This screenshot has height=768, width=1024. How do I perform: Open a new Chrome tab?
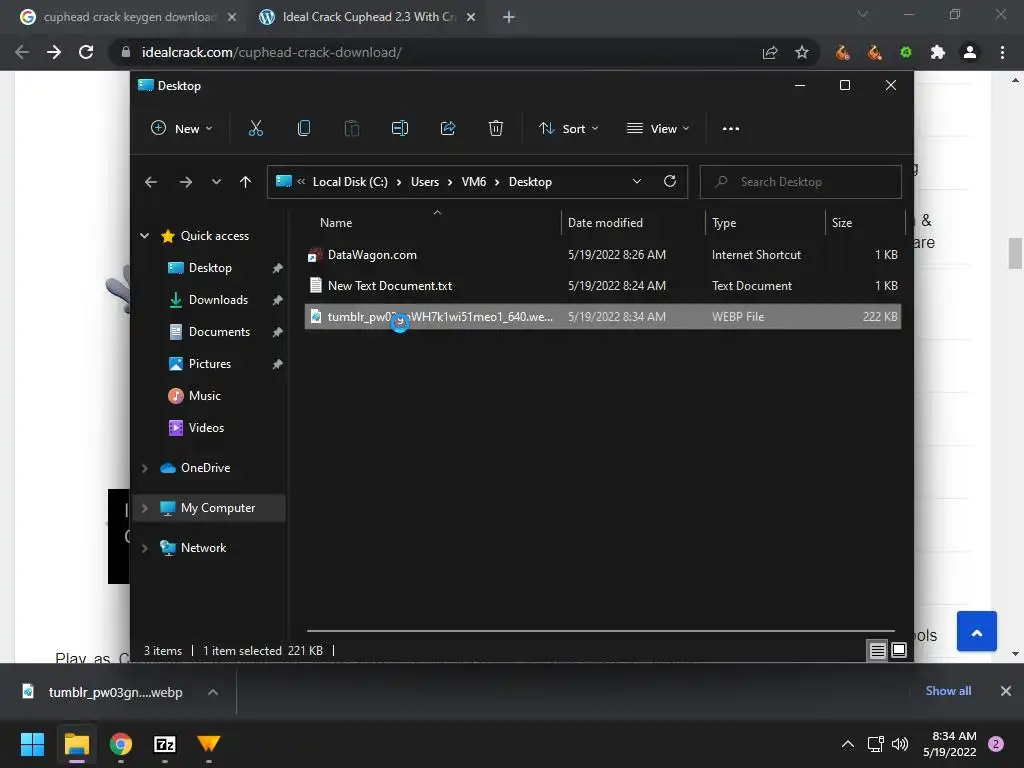(509, 17)
